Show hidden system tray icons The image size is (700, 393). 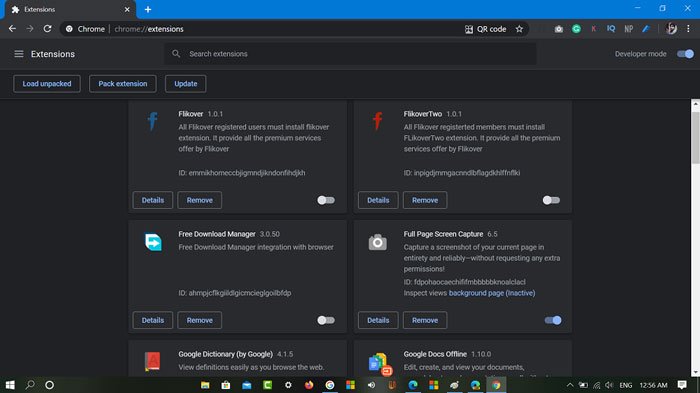point(570,385)
